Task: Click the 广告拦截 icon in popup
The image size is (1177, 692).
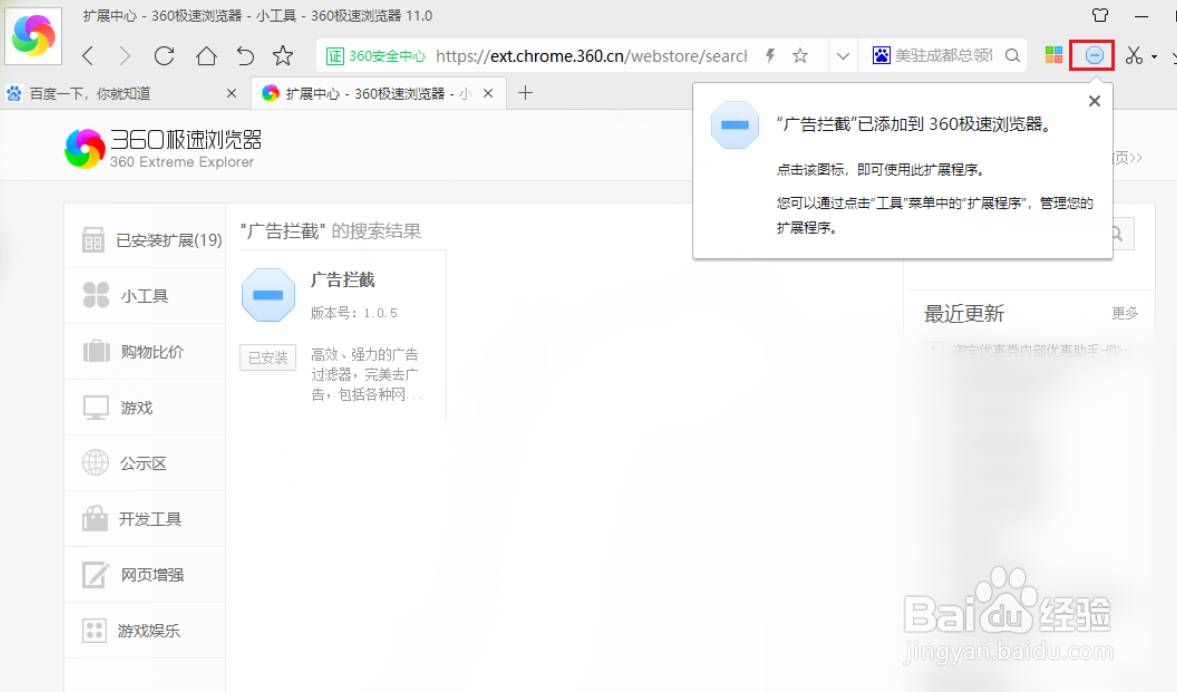Action: 735,125
